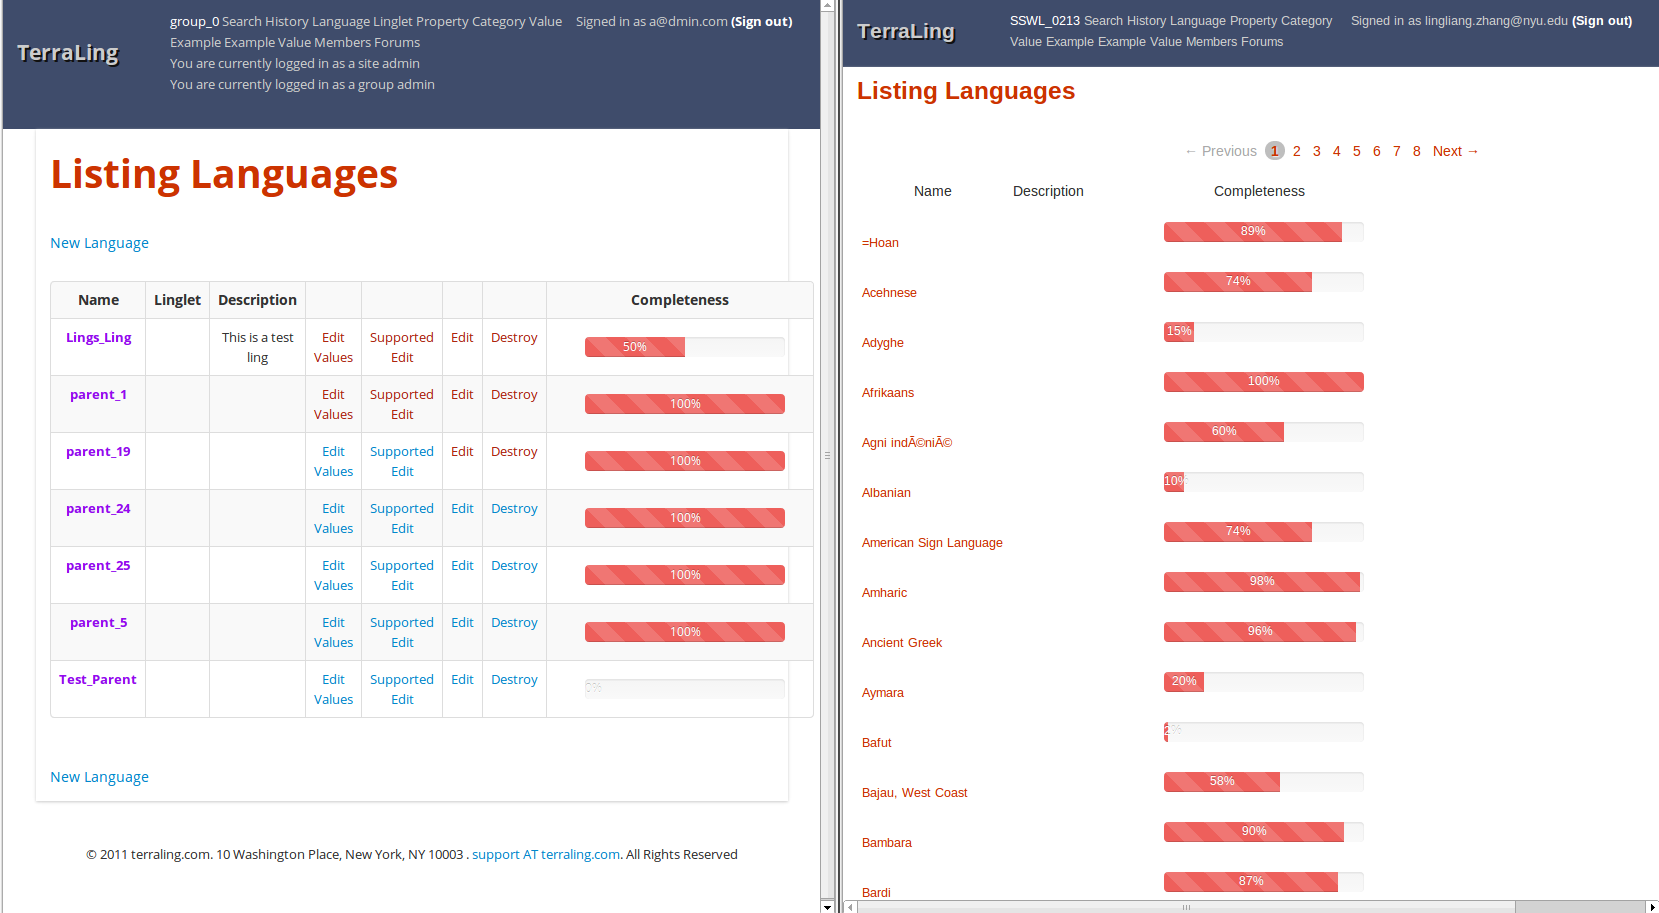This screenshot has width=1659, height=913.
Task: Click Destroy for parent_1
Action: pos(514,395)
